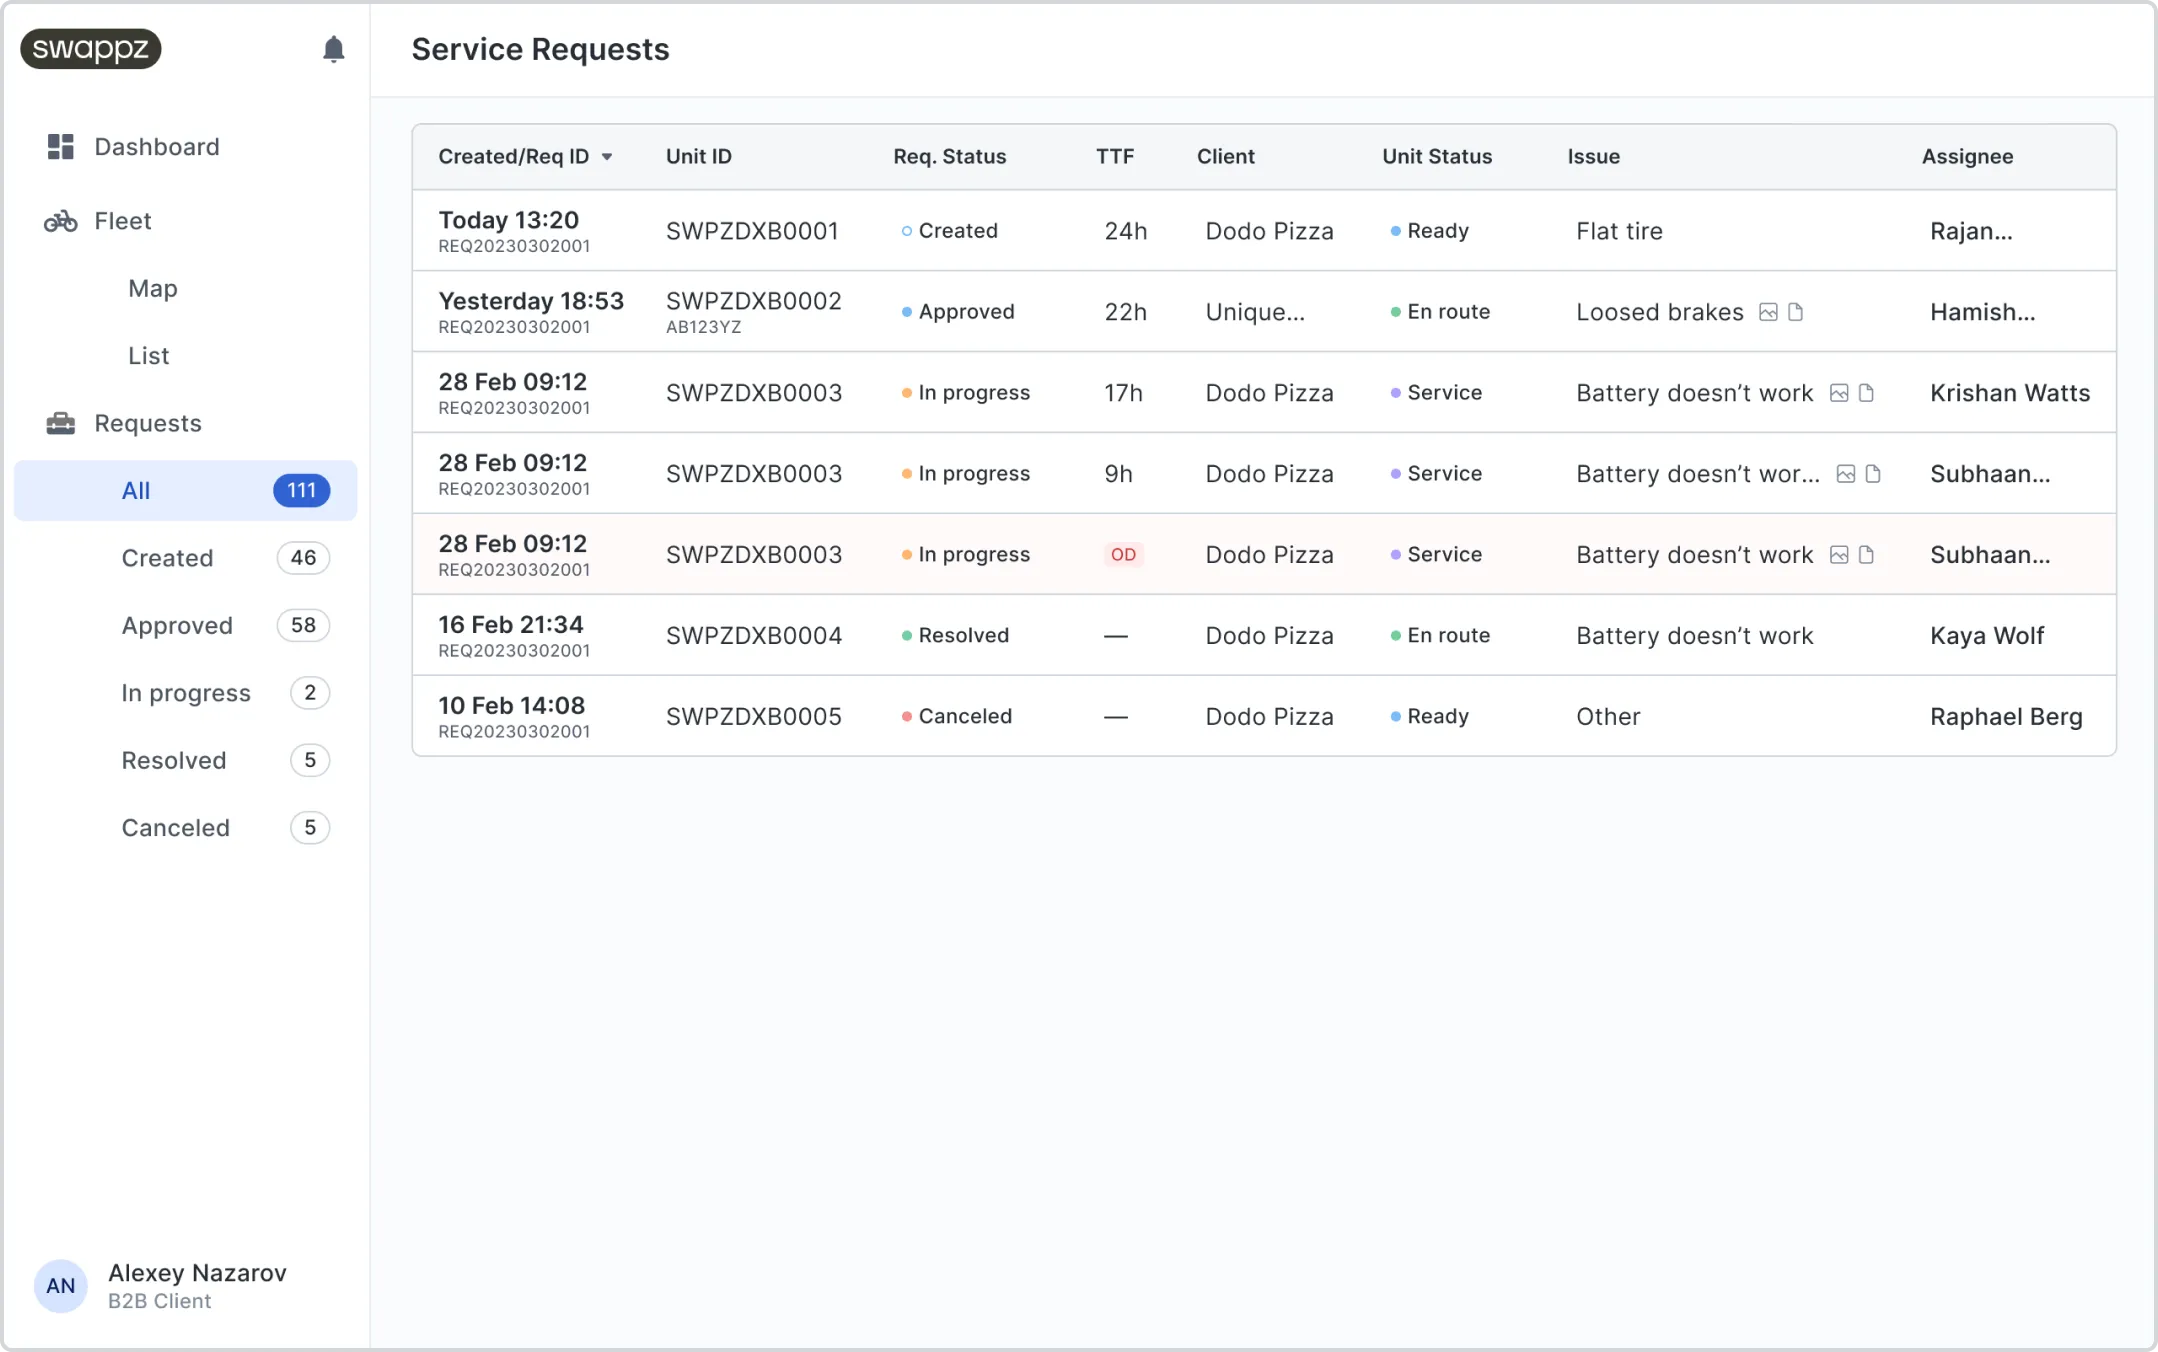Open document attachment on Loosed brakes row
Screen dimensions: 2158x1352
[x=1795, y=312]
